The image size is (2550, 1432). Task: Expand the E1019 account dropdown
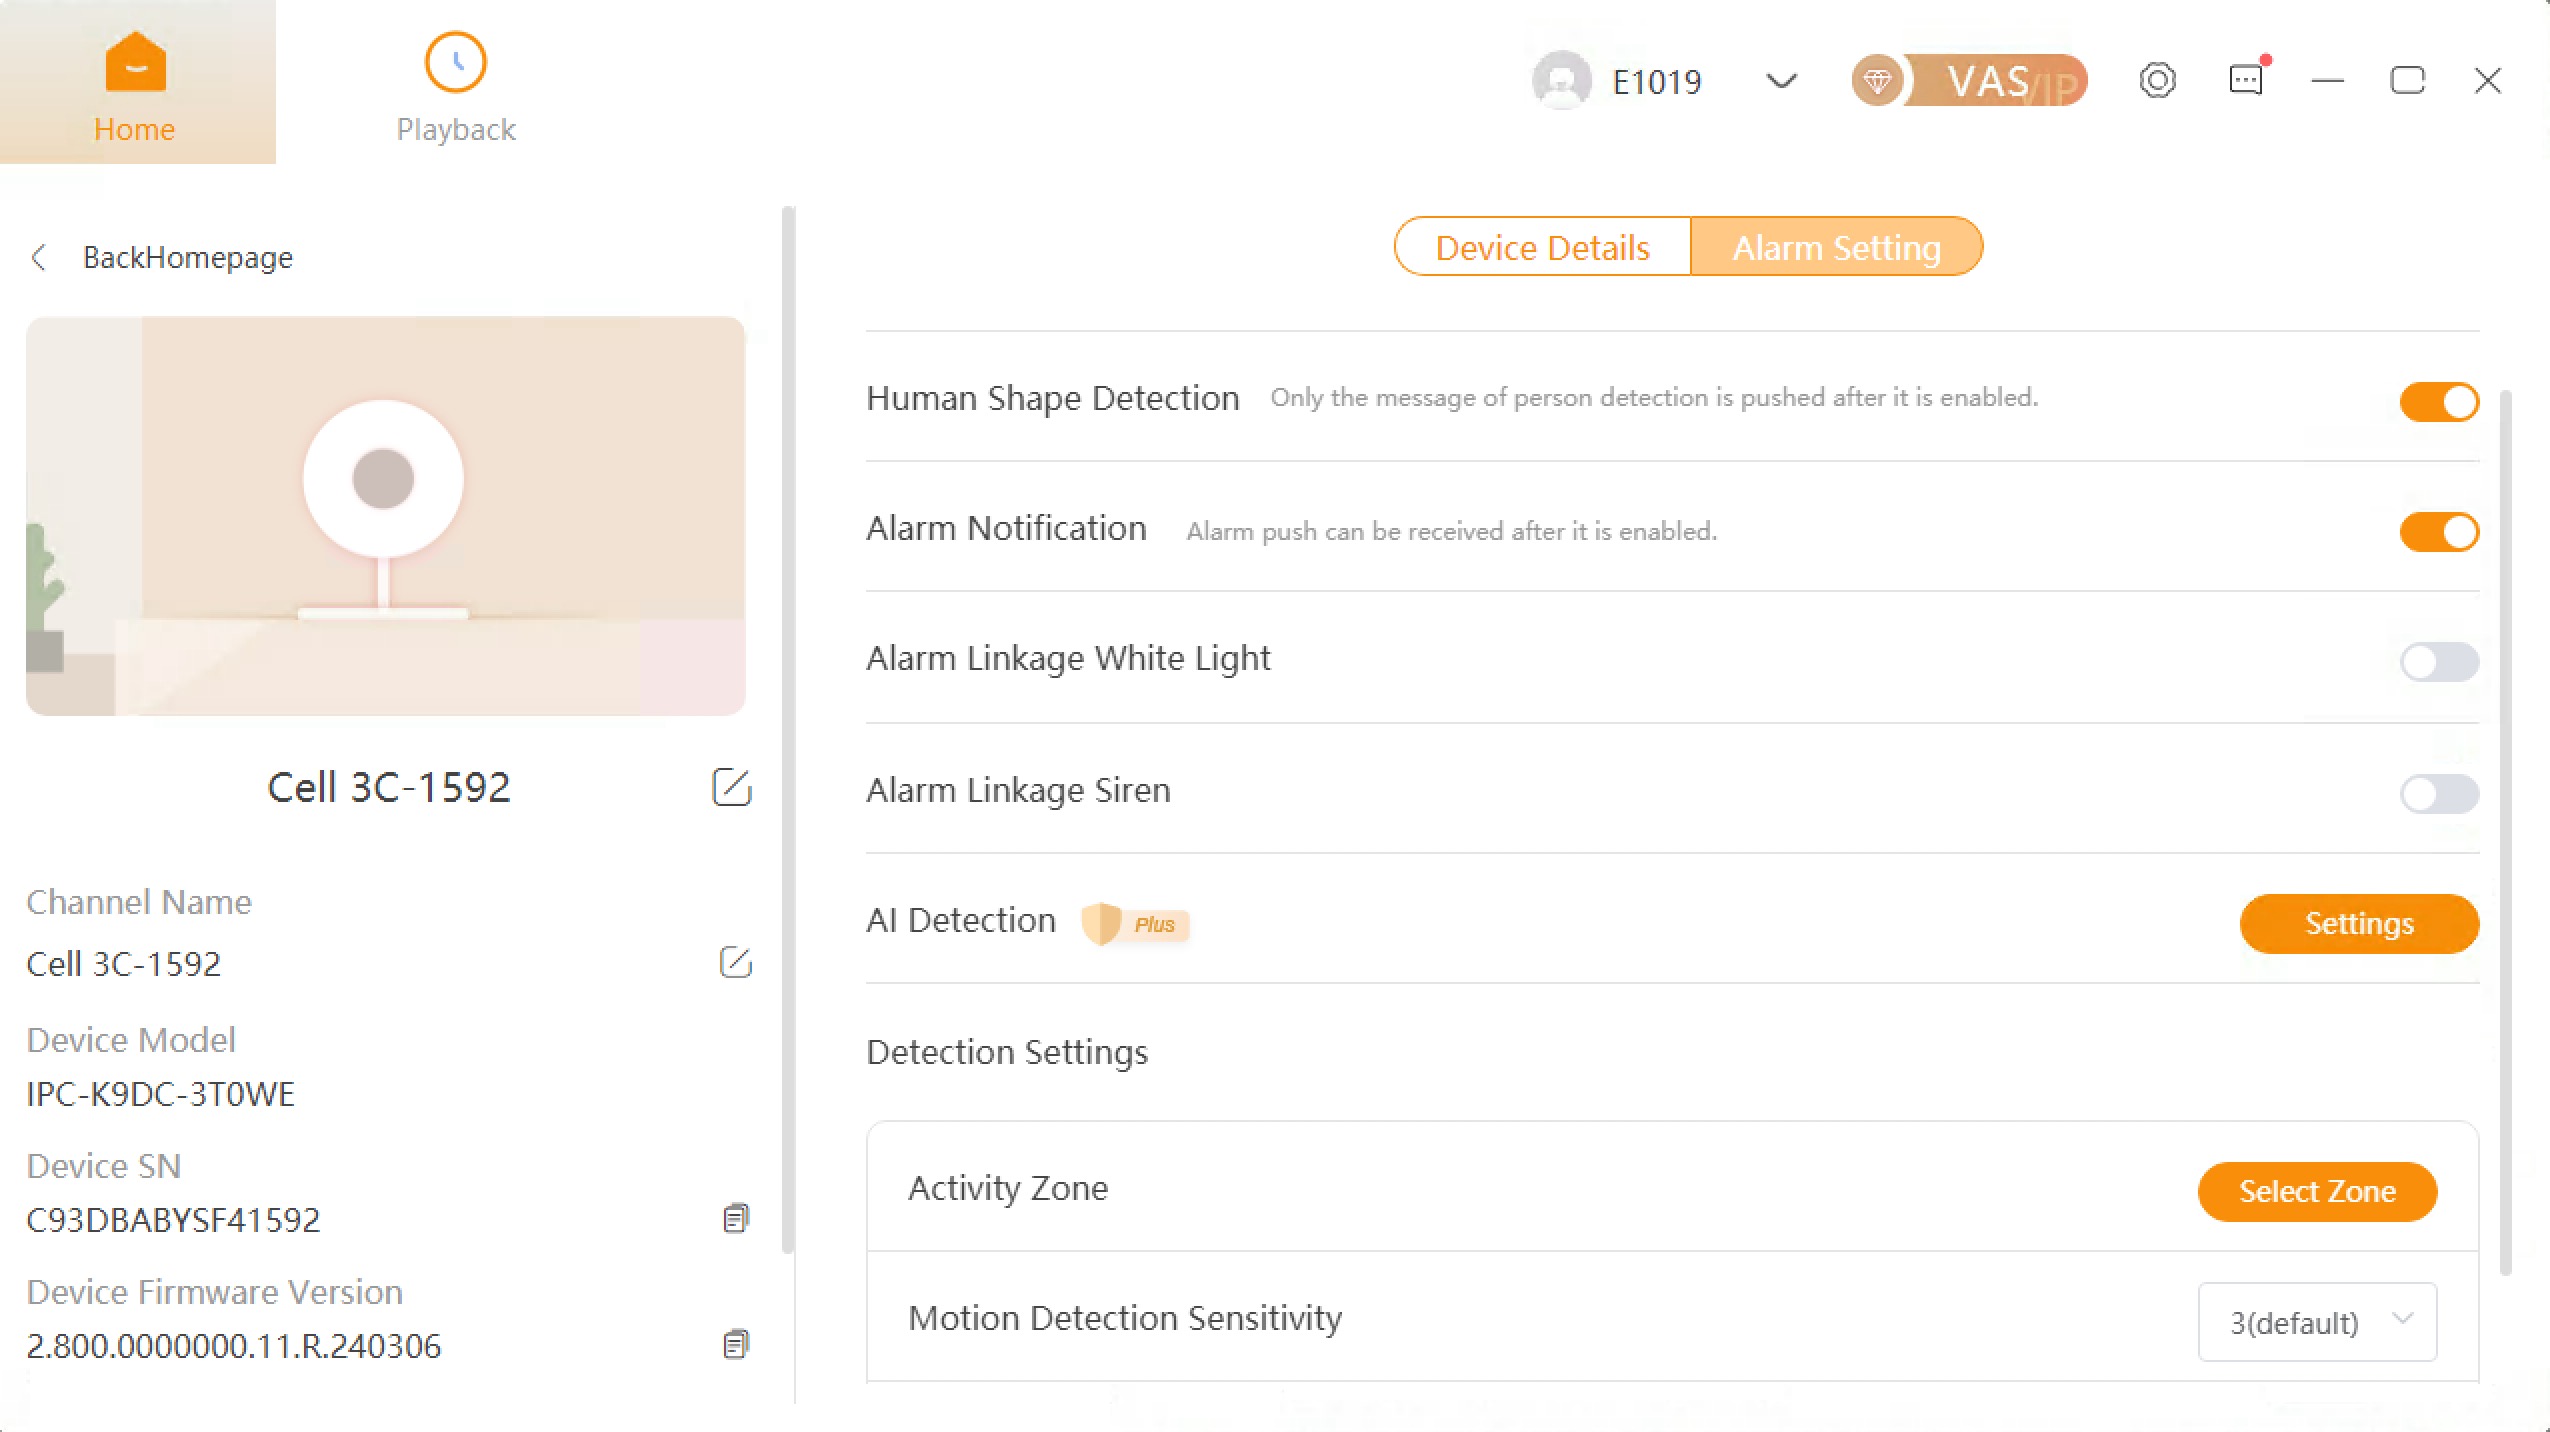(x=1781, y=80)
